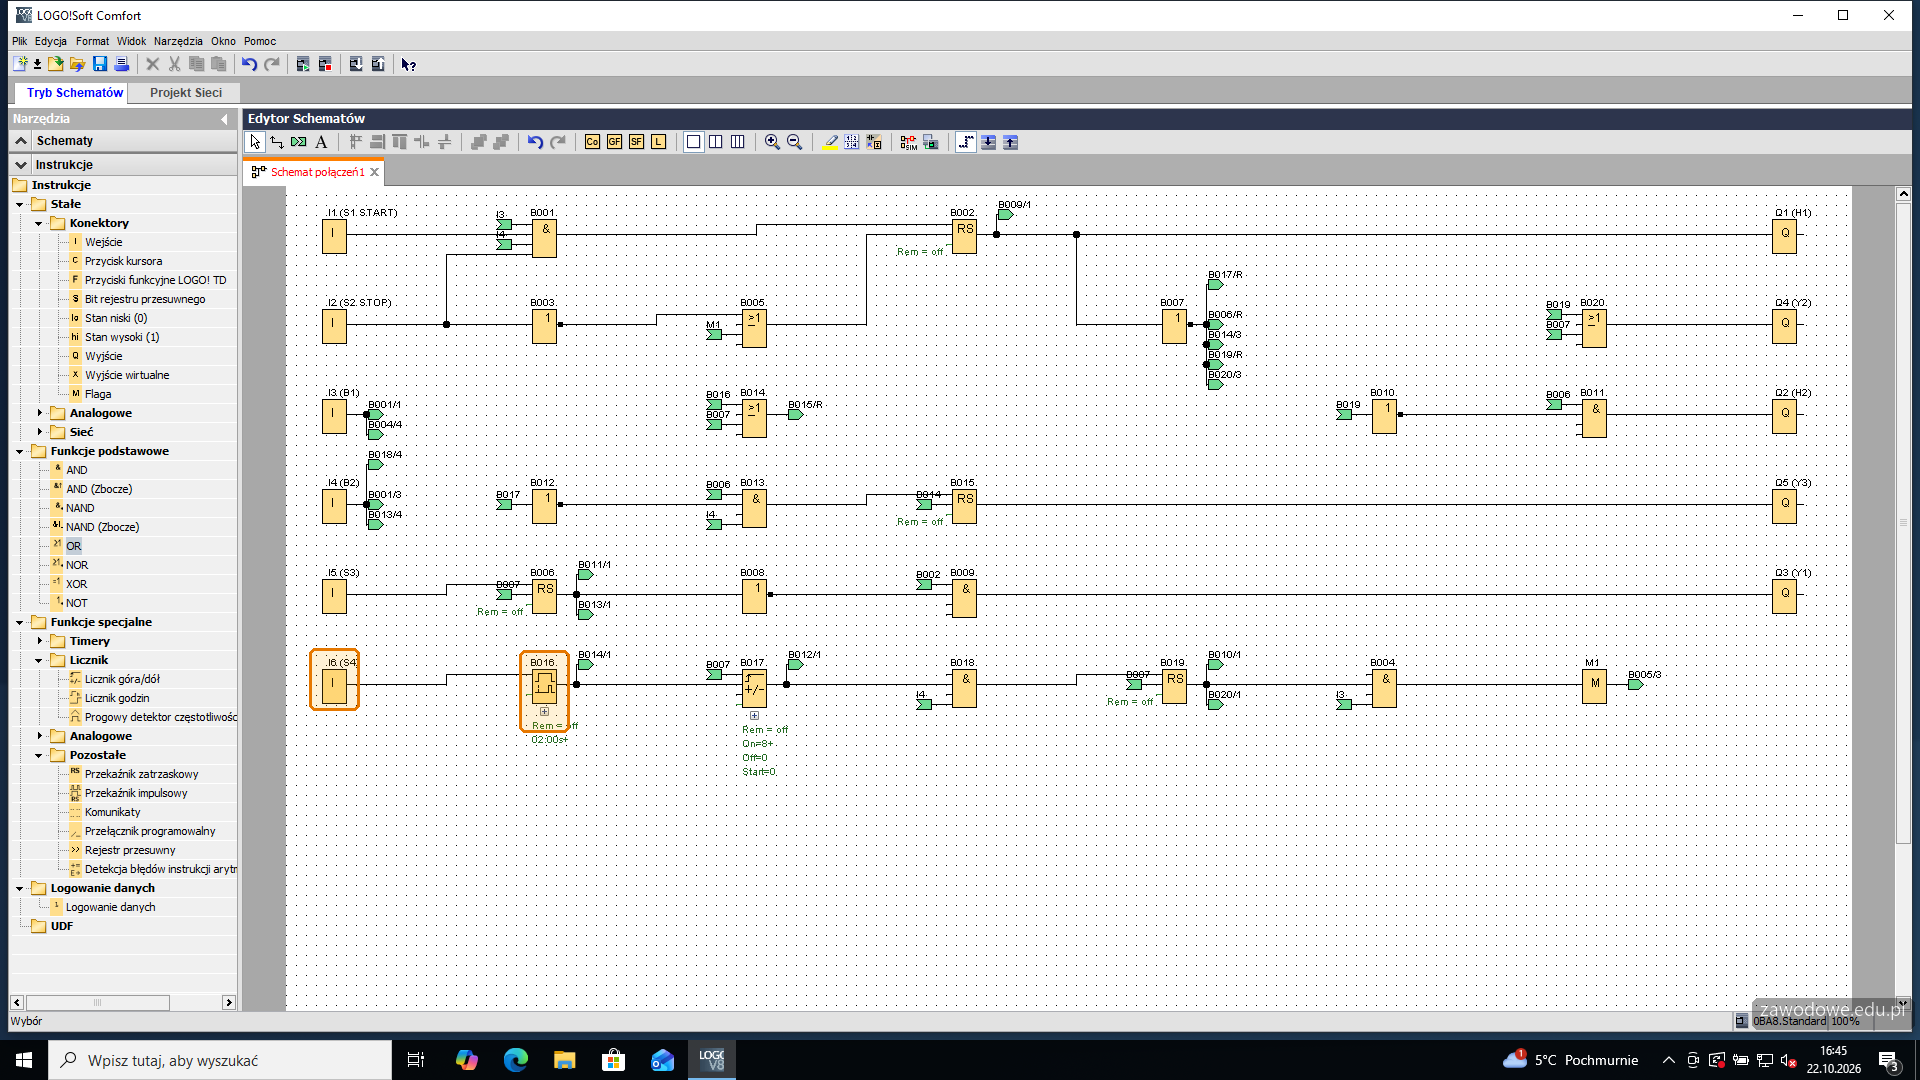This screenshot has height=1080, width=1920.
Task: Click the Special functions (SF) icon
Action: tap(636, 142)
